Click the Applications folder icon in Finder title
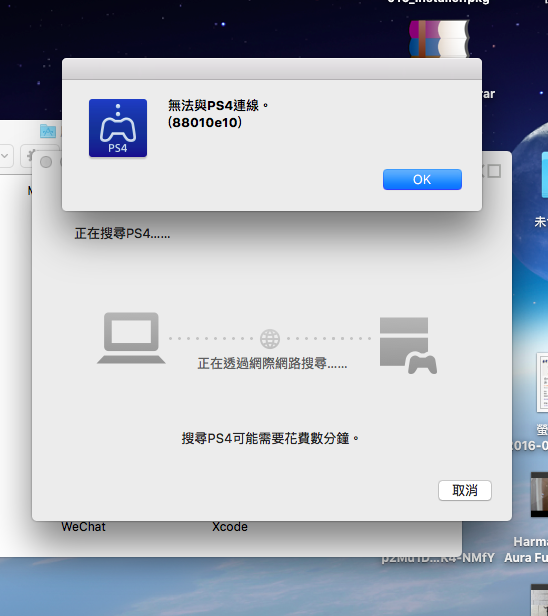The image size is (548, 616). point(48,131)
